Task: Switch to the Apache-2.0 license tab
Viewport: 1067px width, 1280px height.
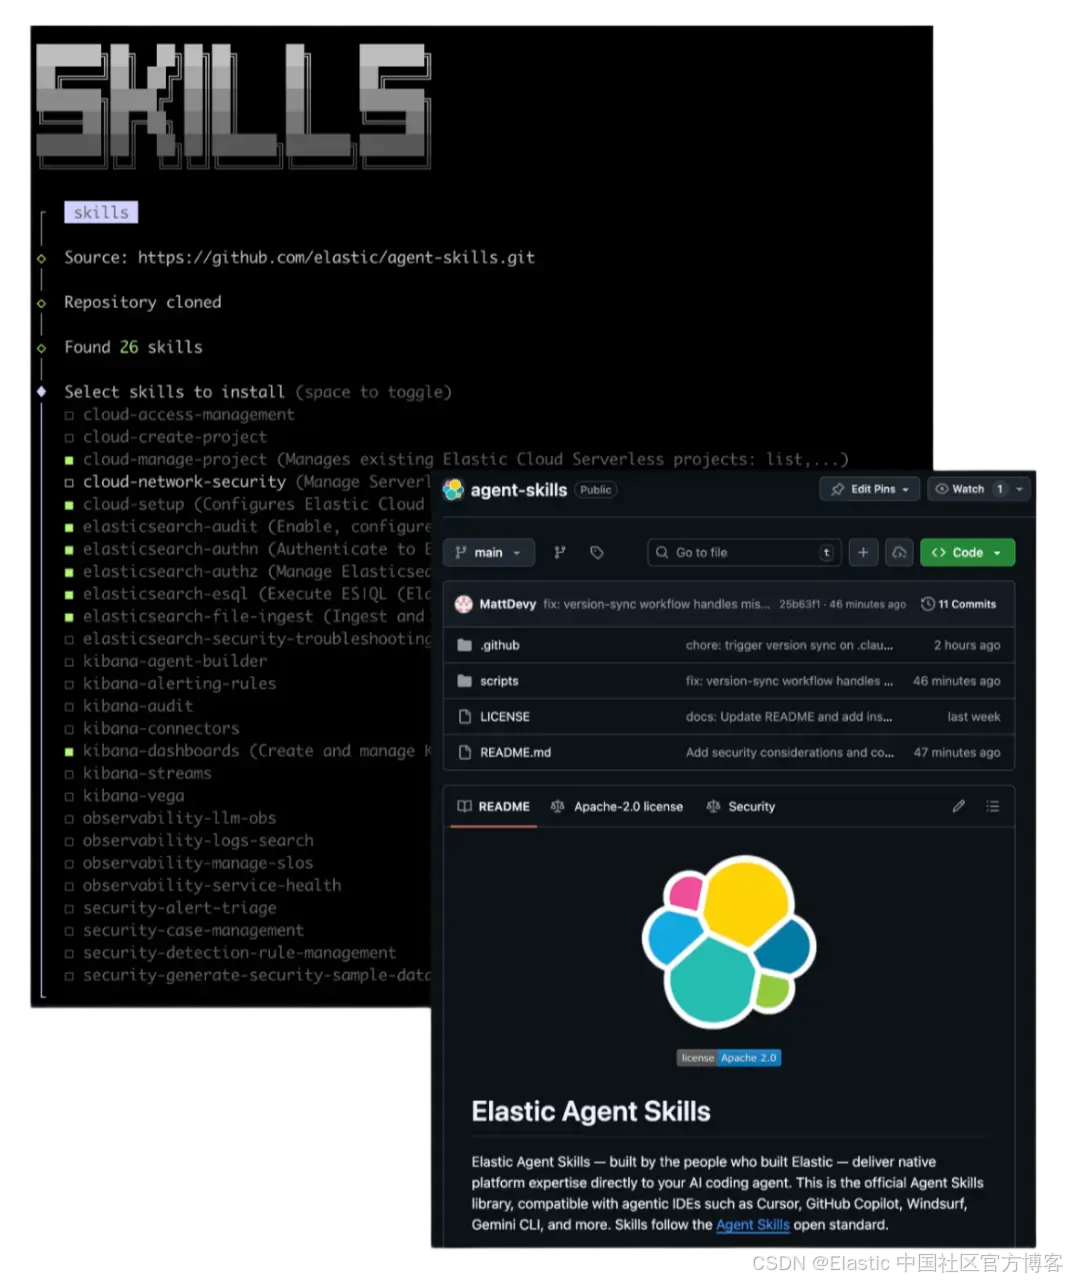Action: 617,806
